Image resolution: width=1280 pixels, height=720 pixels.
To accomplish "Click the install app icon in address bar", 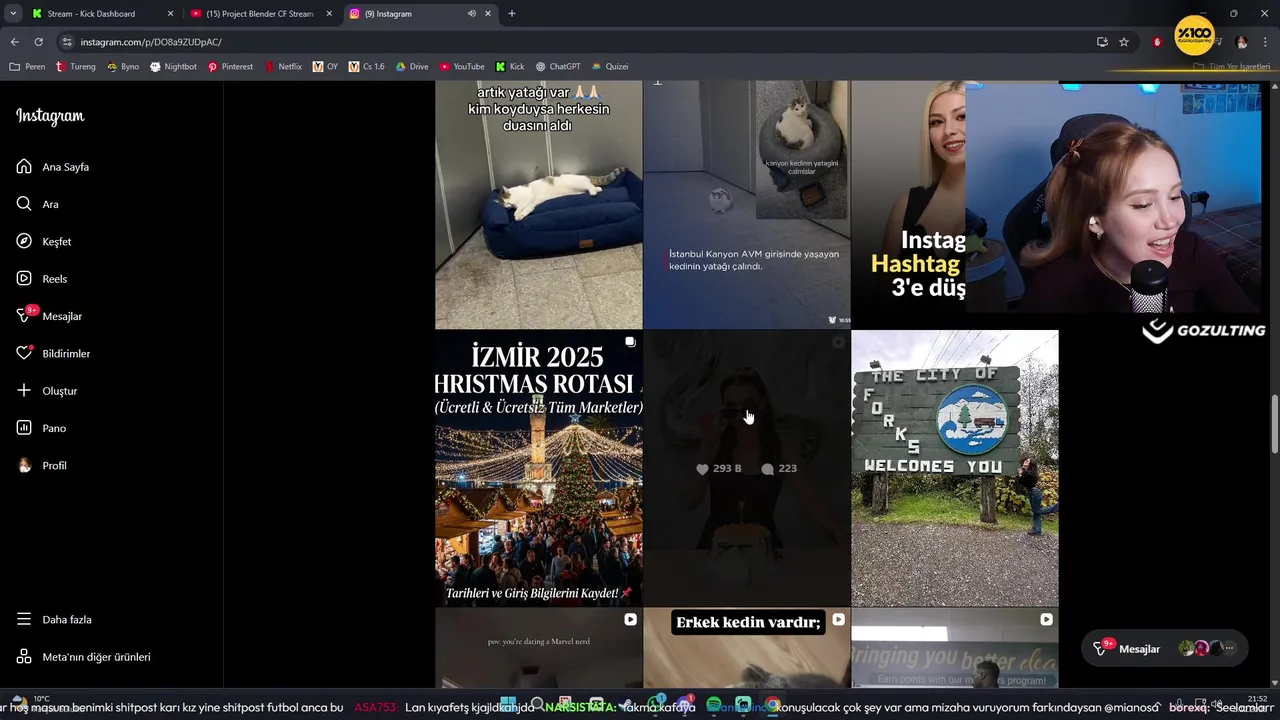I will point(1102,42).
